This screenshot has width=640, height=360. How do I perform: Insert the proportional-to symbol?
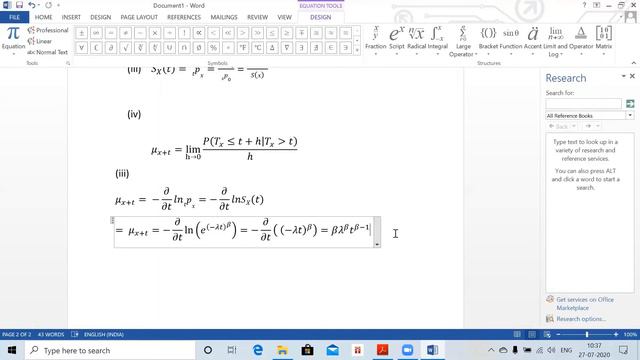(199, 33)
